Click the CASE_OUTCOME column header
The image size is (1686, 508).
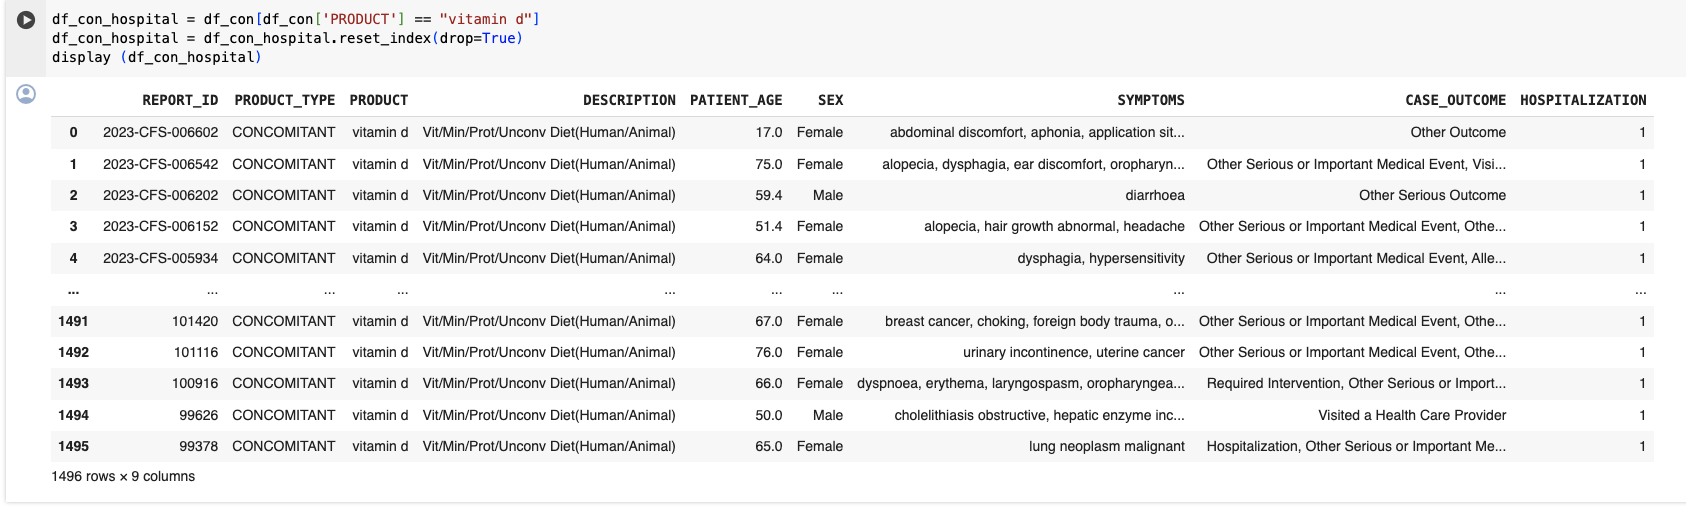[x=1455, y=100]
